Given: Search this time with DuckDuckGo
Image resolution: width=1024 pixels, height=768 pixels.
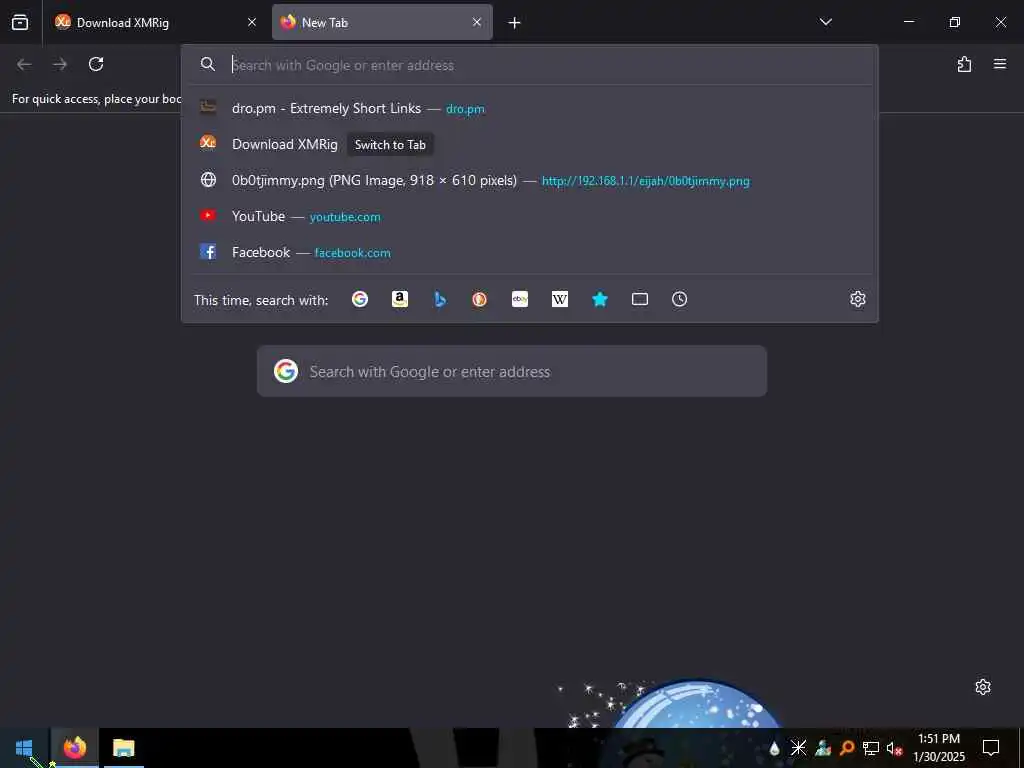Looking at the screenshot, I should click(x=480, y=299).
